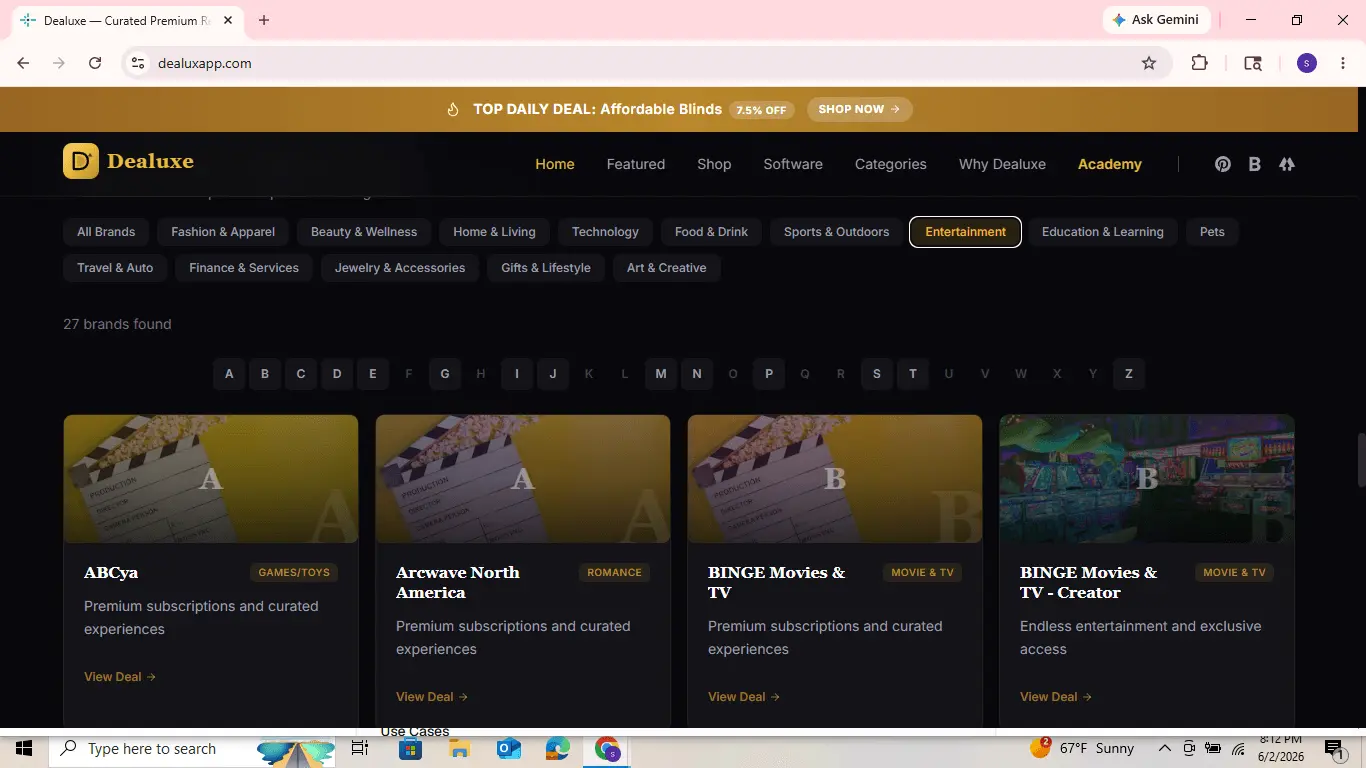Open the Featured nav item
The image size is (1366, 768).
[x=636, y=164]
